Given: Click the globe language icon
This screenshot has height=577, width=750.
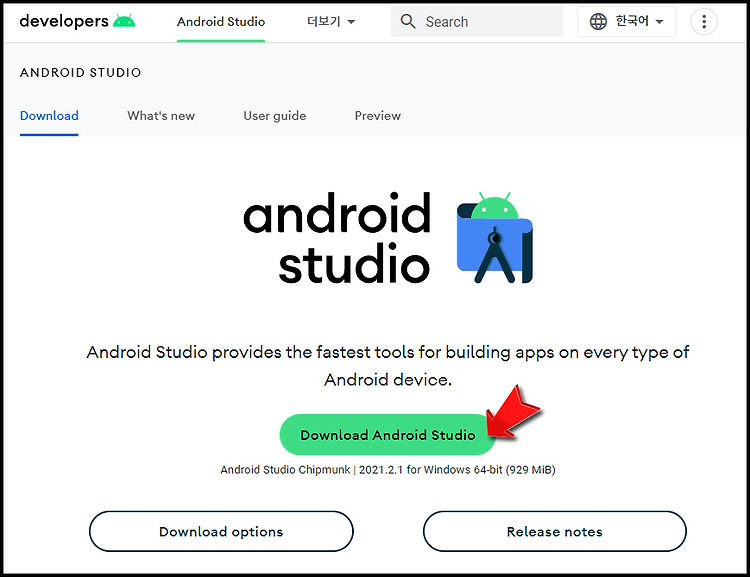Looking at the screenshot, I should pos(598,22).
